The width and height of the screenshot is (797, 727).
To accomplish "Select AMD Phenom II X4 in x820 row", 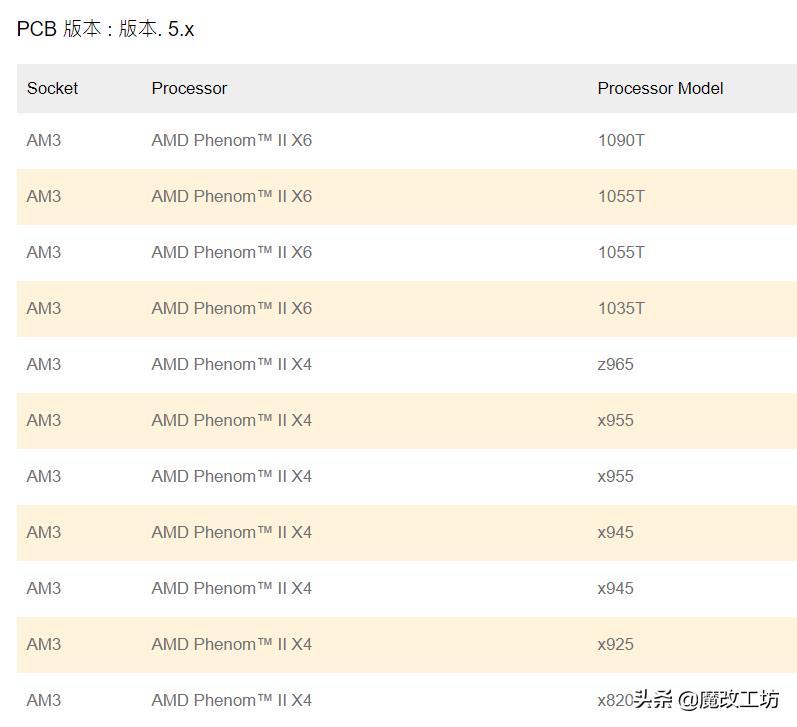I will 232,700.
